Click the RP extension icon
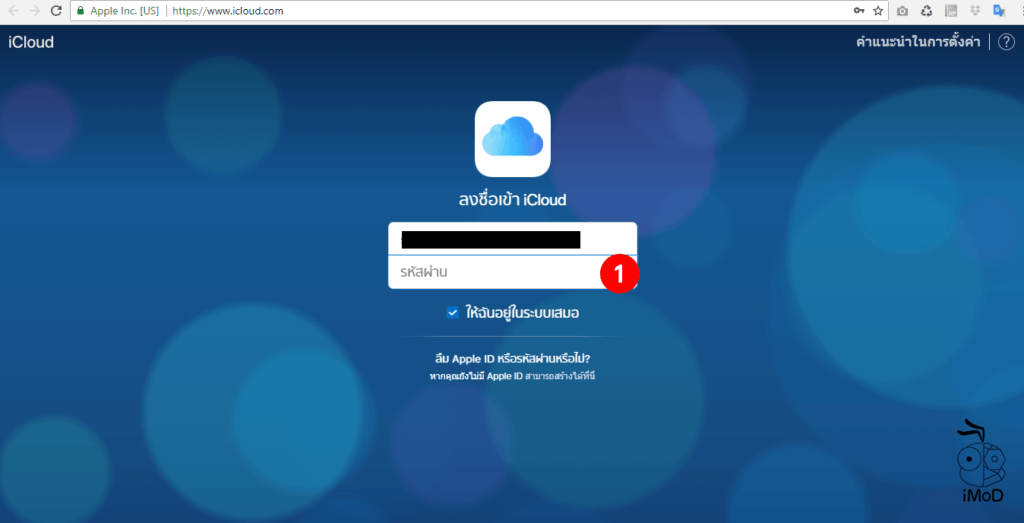The width and height of the screenshot is (1024, 523). [x=950, y=10]
